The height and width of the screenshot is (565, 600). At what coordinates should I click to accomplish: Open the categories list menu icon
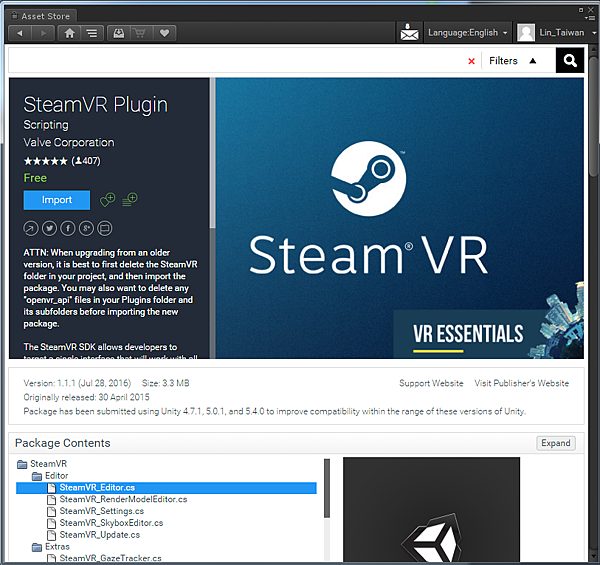click(92, 33)
